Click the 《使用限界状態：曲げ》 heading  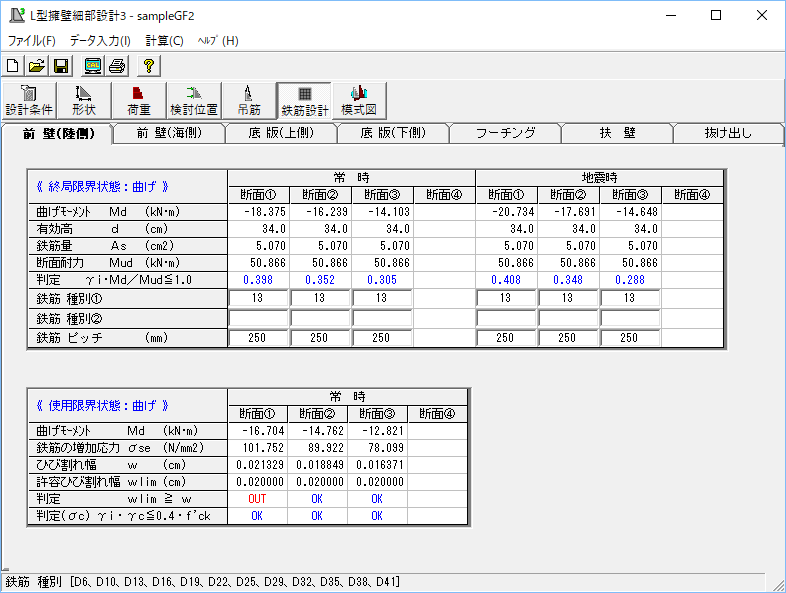[x=103, y=406]
